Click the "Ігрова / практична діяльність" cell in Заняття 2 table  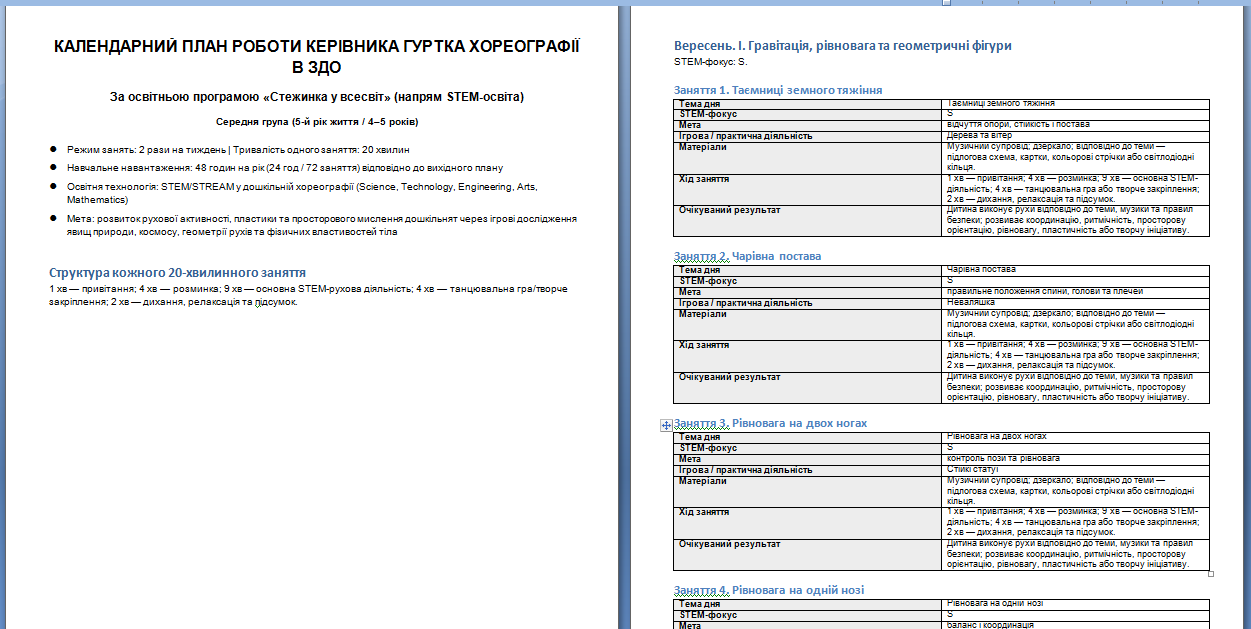pos(809,303)
